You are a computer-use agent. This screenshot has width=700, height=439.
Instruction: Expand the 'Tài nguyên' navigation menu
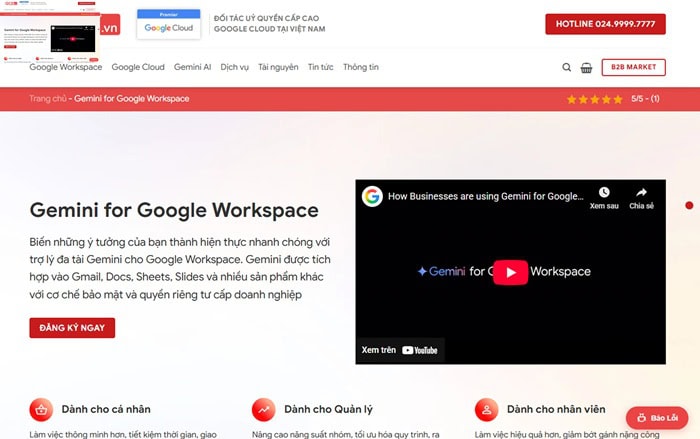278,68
